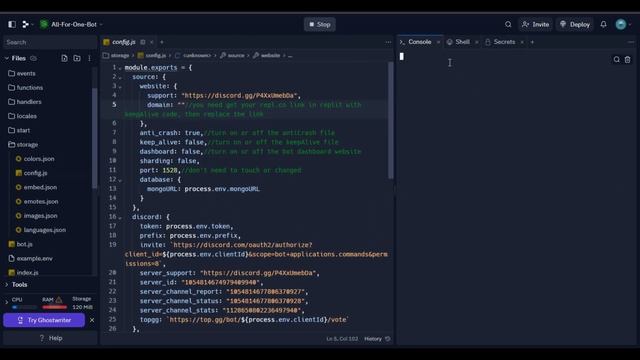
Task: Try Ghostwriter button
Action: point(44,320)
